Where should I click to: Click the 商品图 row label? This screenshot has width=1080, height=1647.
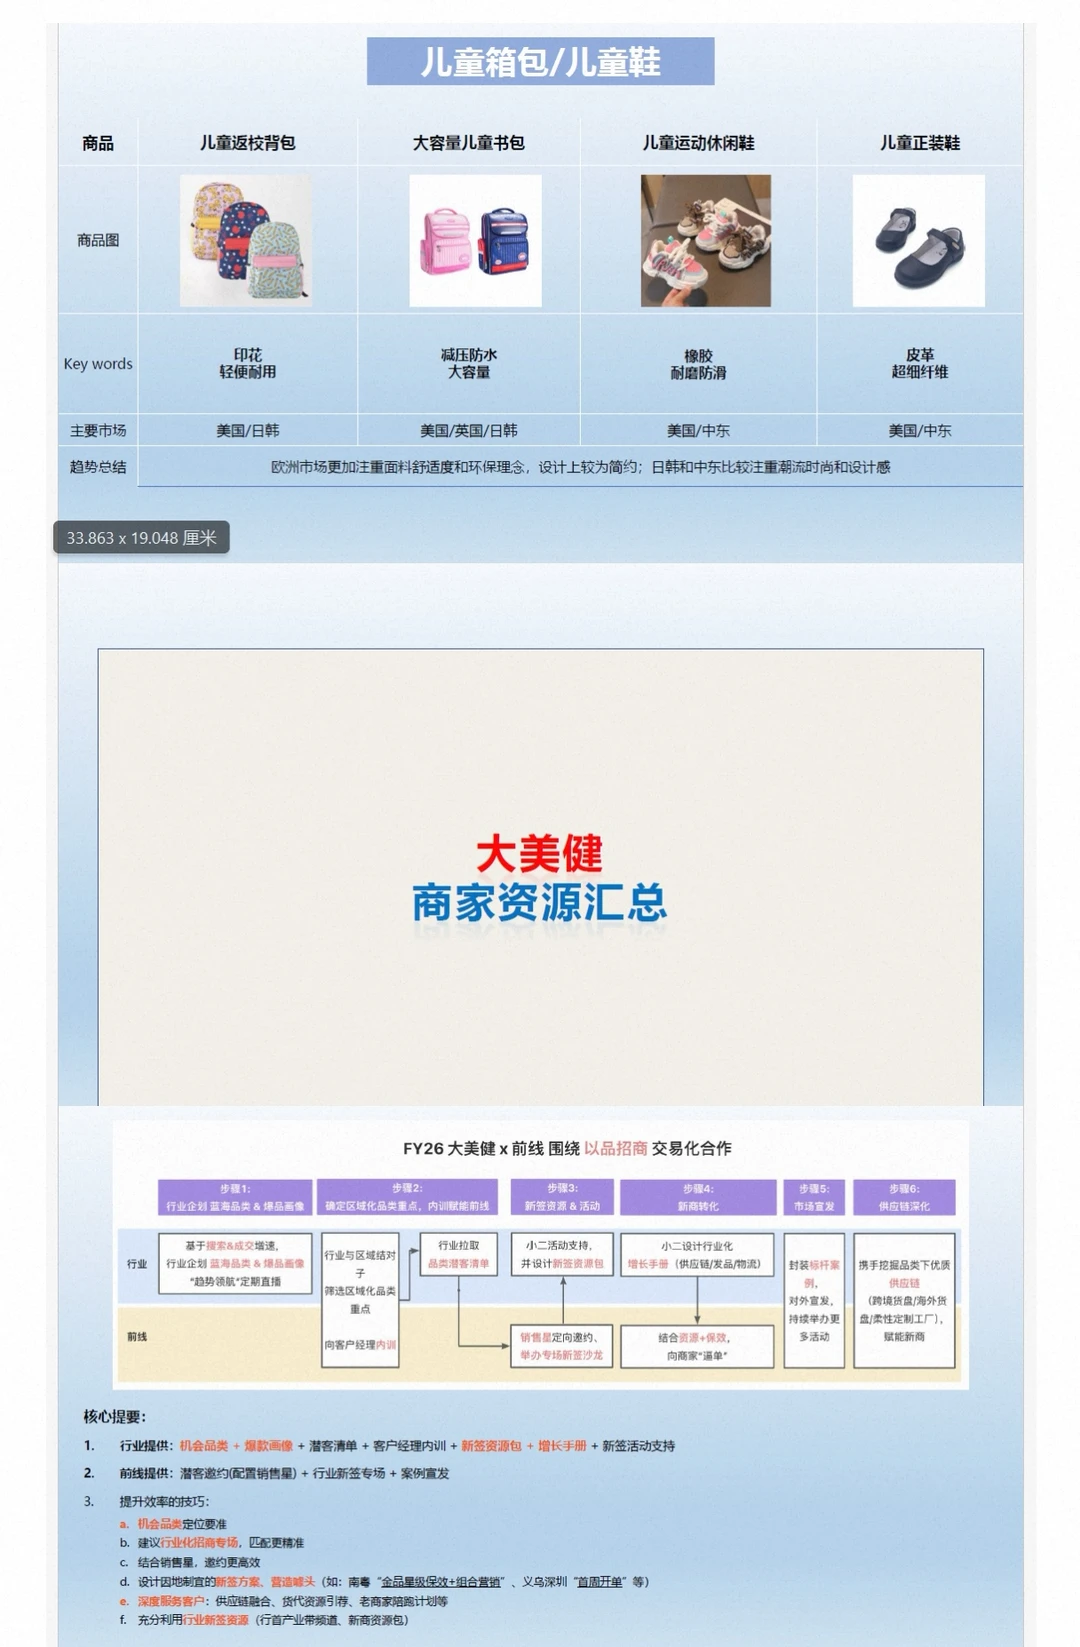click(98, 240)
